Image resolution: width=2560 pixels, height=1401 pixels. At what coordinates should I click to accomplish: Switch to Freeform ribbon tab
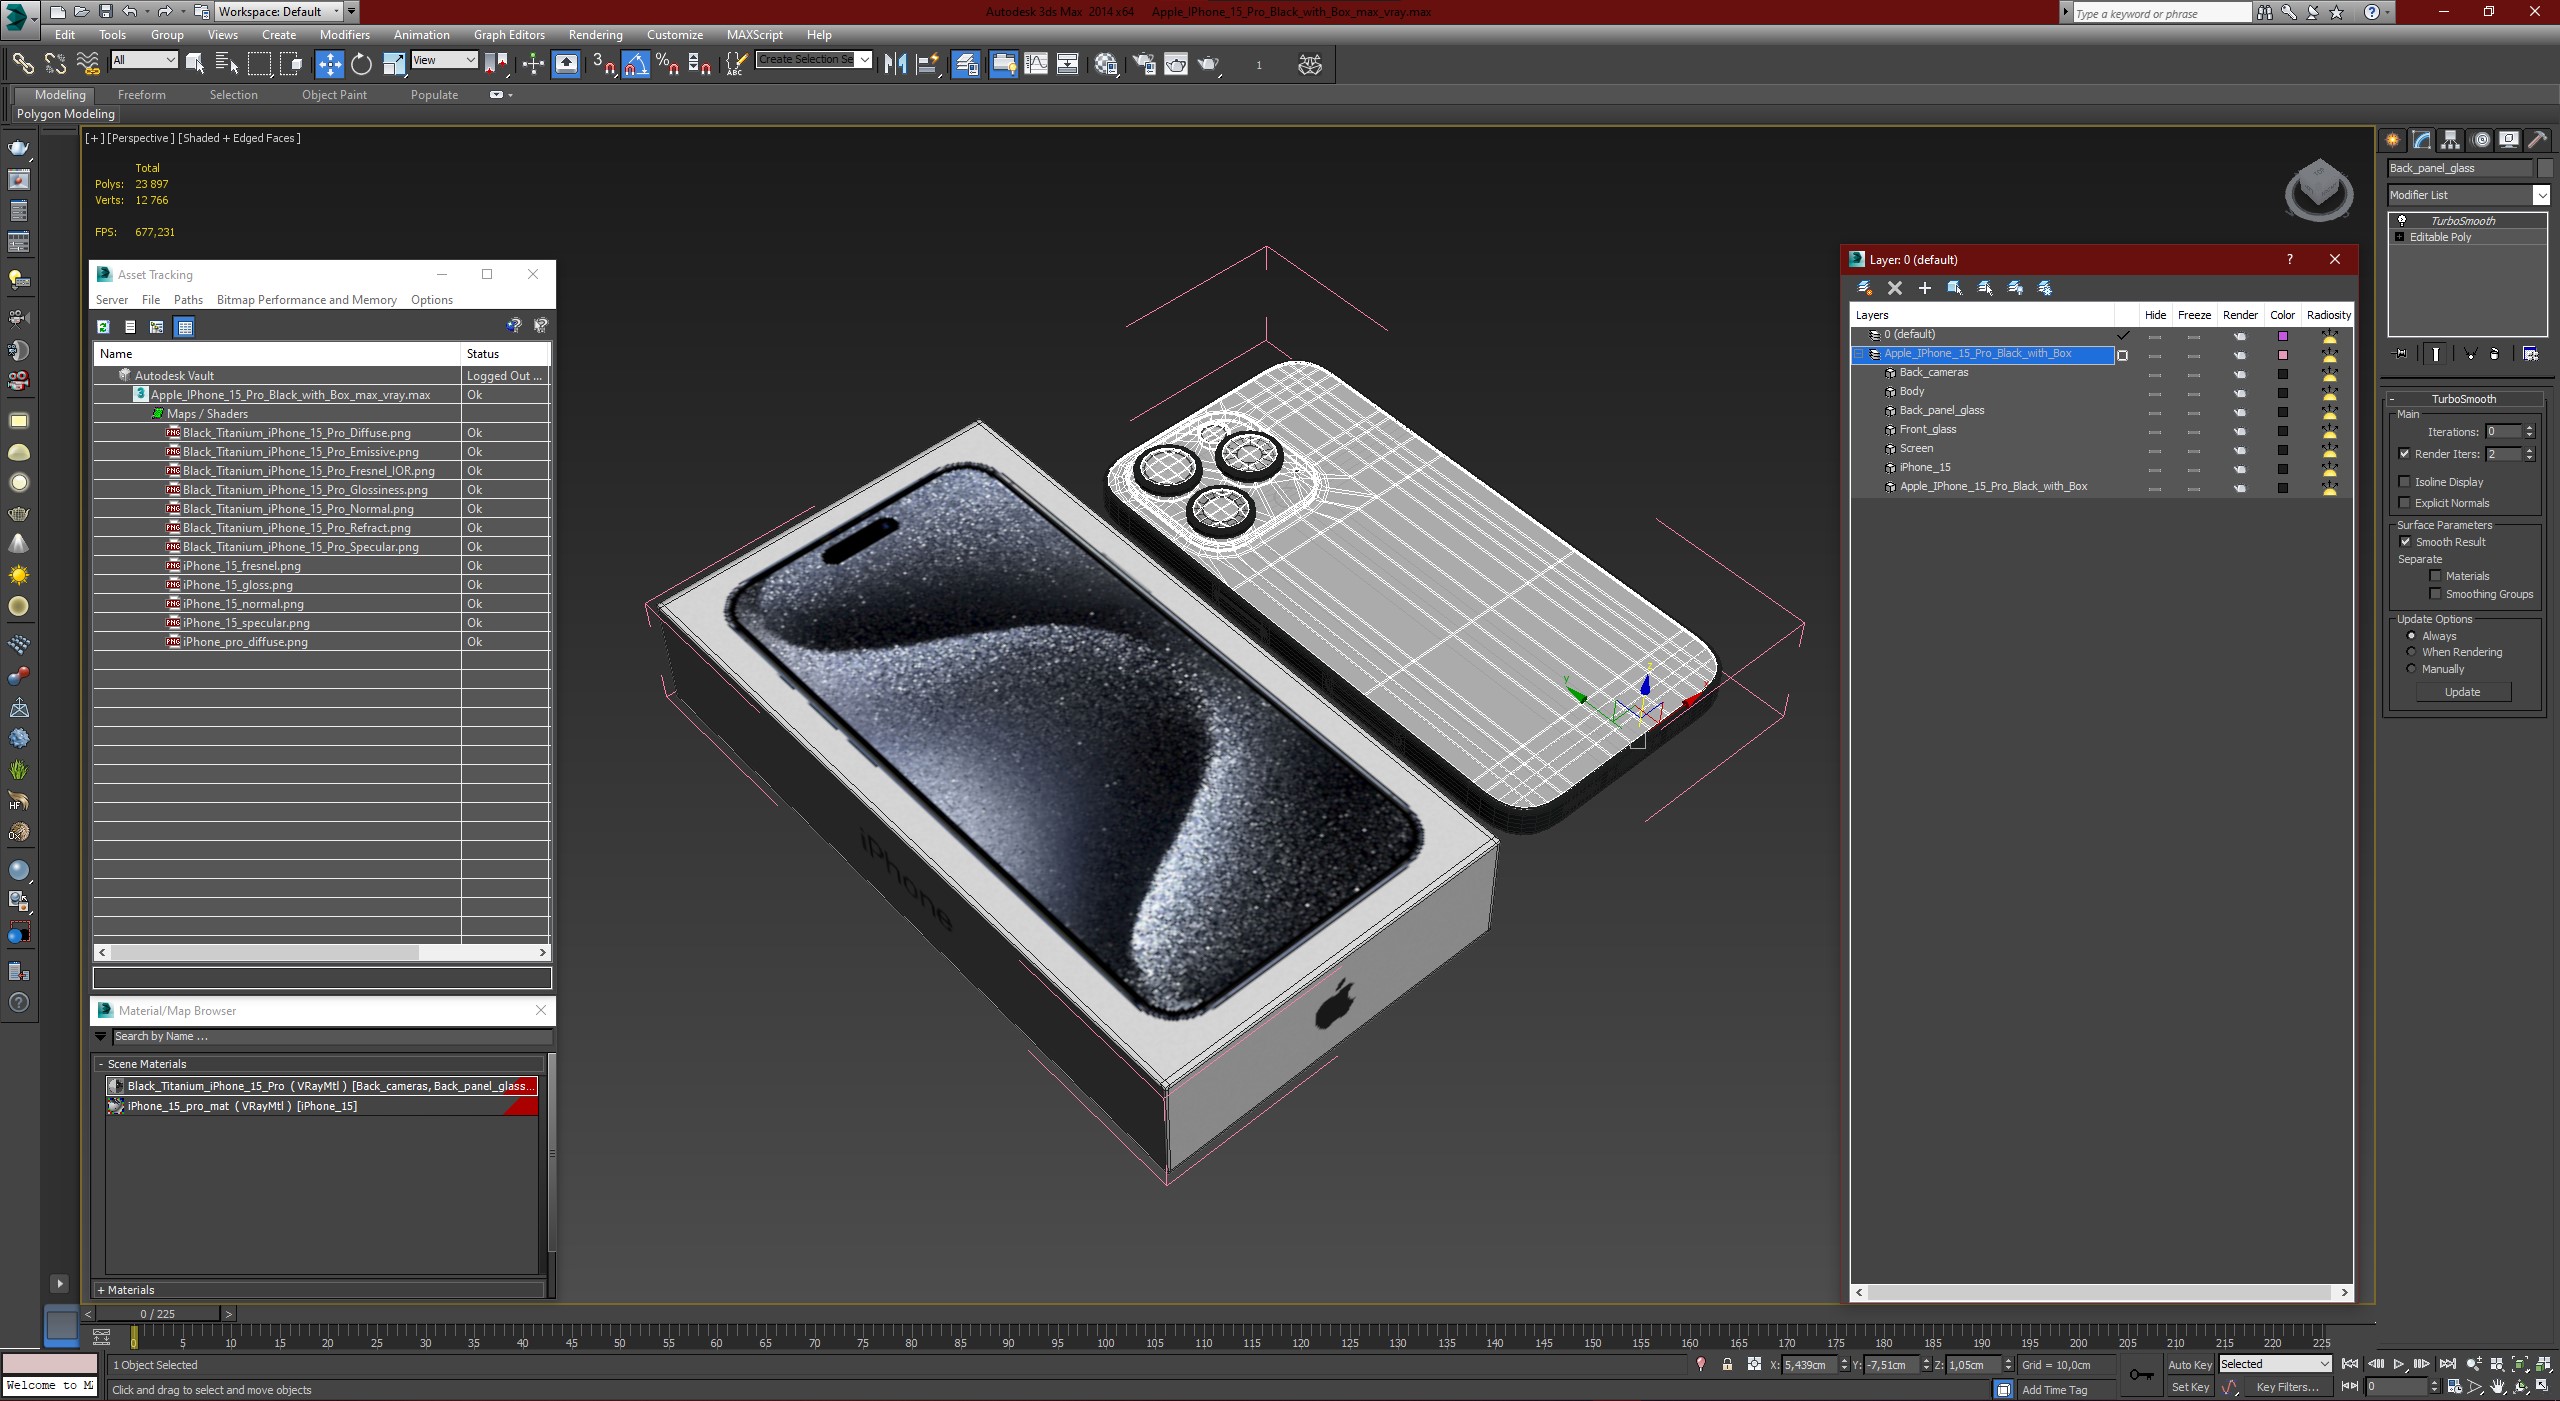point(141,95)
